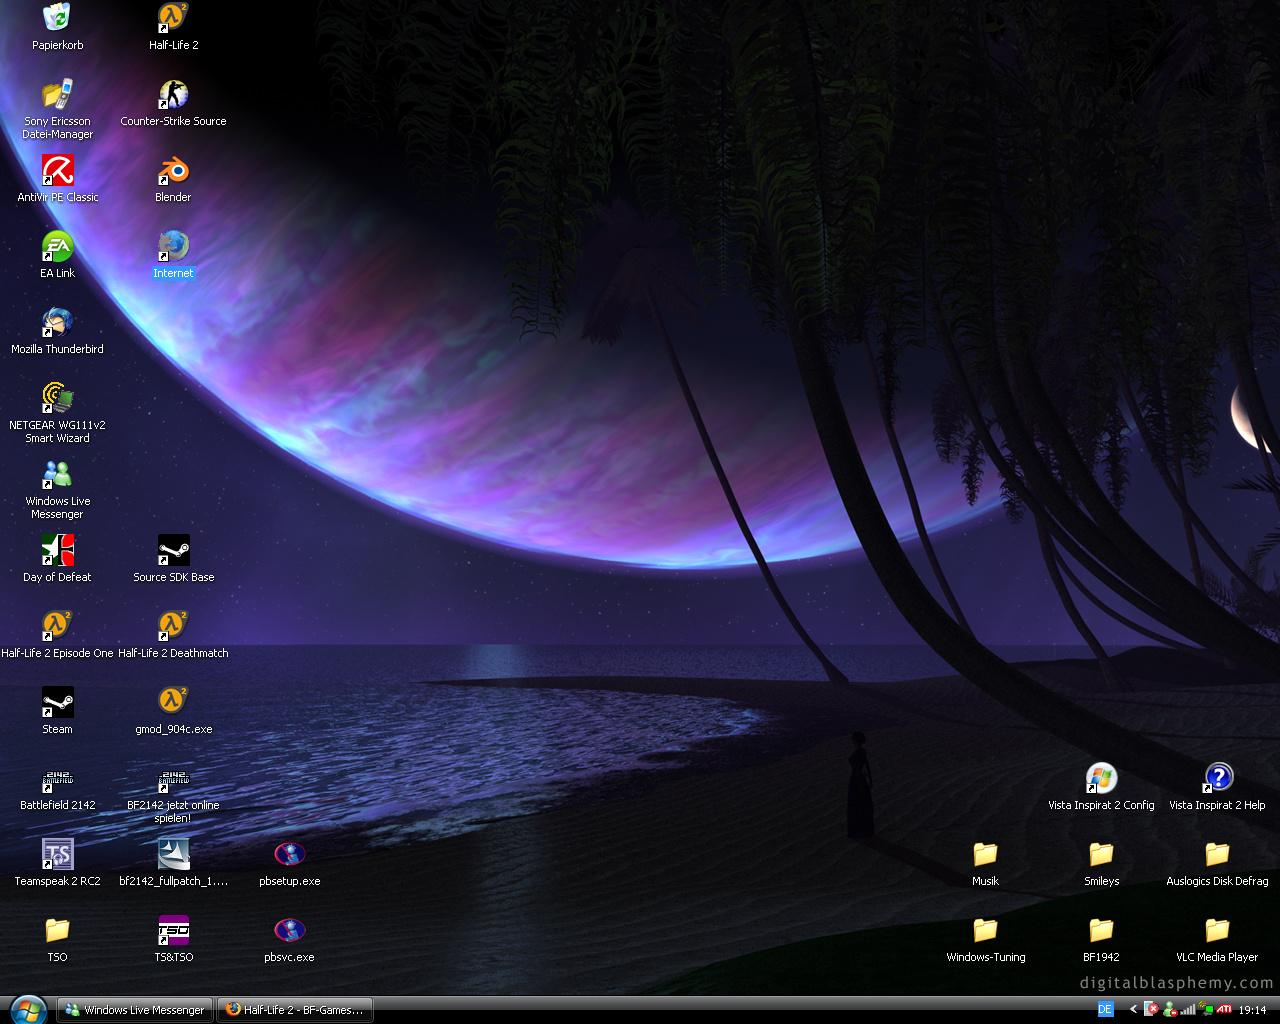1280x1024 pixels.
Task: Select the Mozilla Thunderbird icon
Action: tap(57, 324)
